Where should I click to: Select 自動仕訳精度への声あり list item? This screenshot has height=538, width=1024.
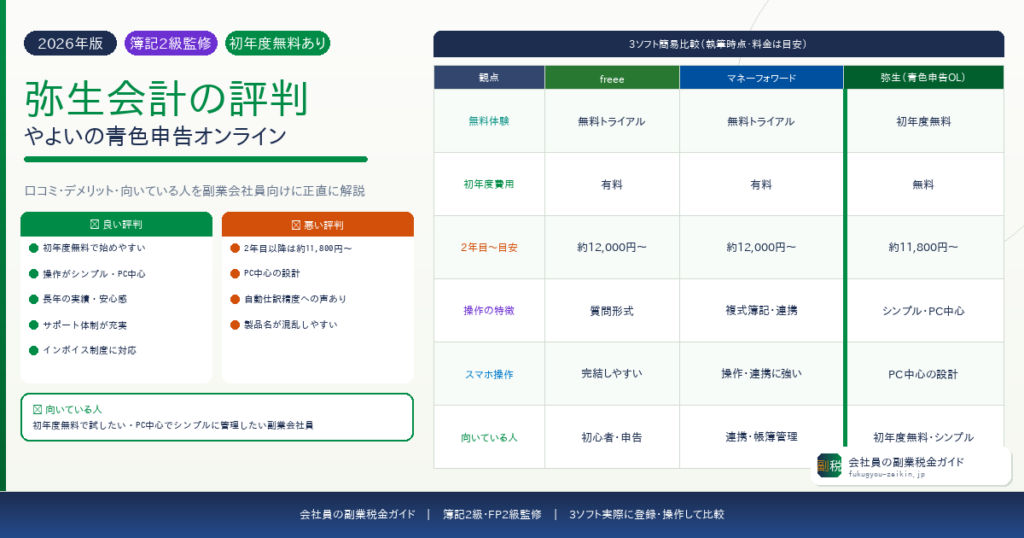tap(289, 298)
